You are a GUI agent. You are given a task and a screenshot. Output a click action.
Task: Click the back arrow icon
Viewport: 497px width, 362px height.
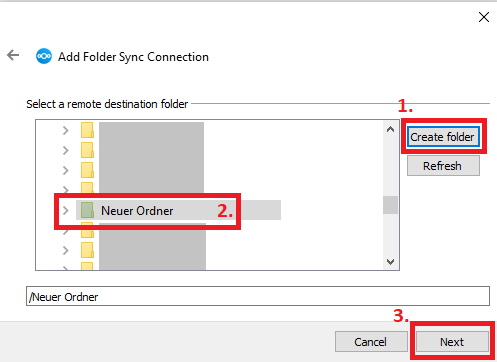13,55
